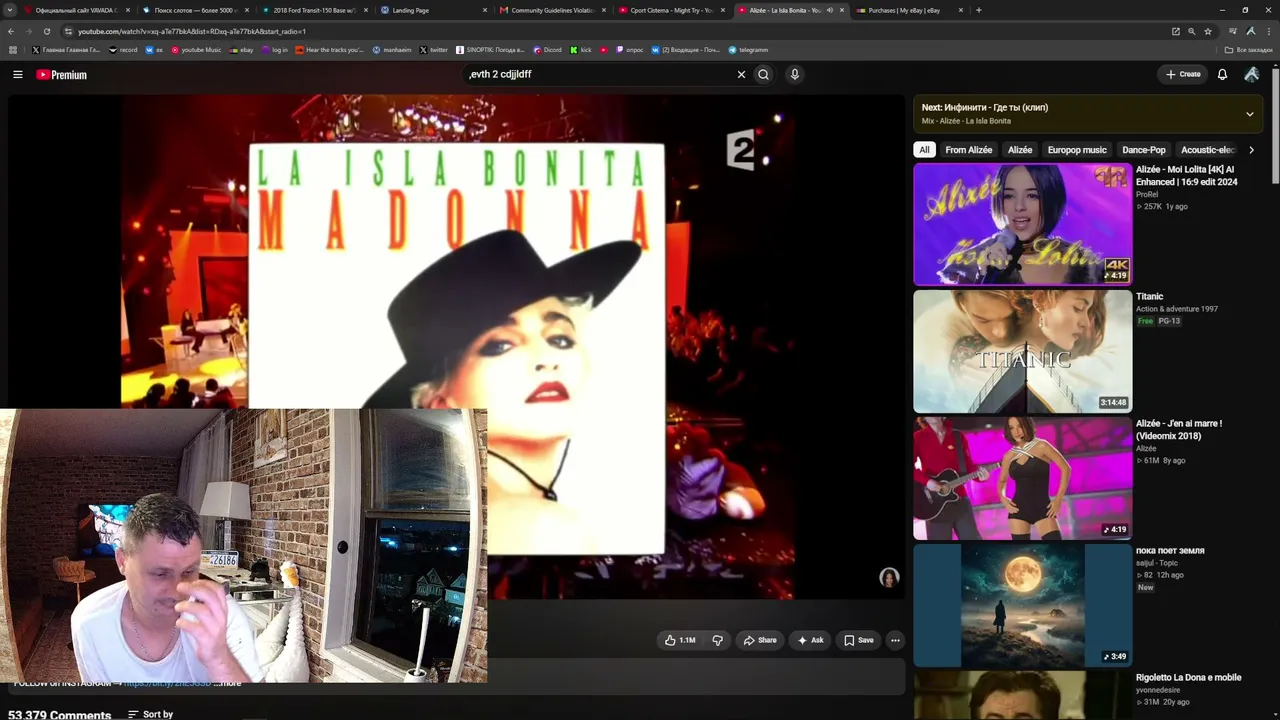
Task: Open the Discord bookmark
Action: point(547,50)
